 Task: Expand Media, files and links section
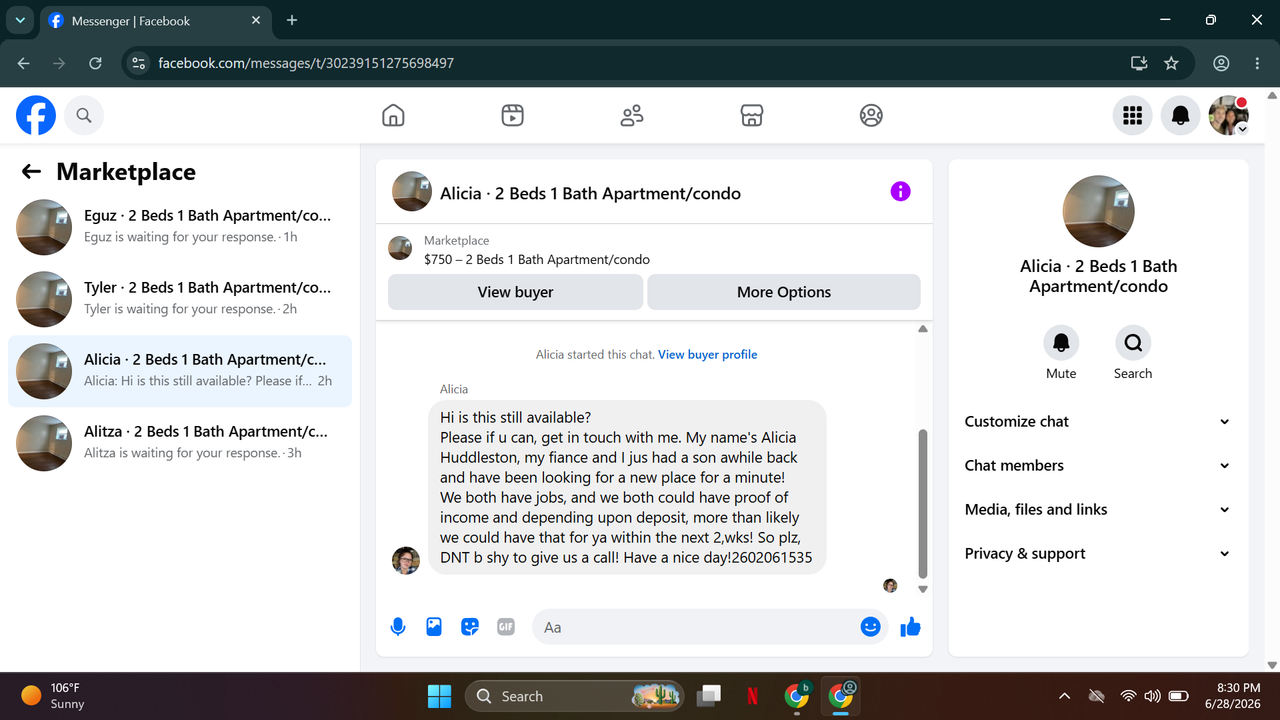pos(1098,510)
